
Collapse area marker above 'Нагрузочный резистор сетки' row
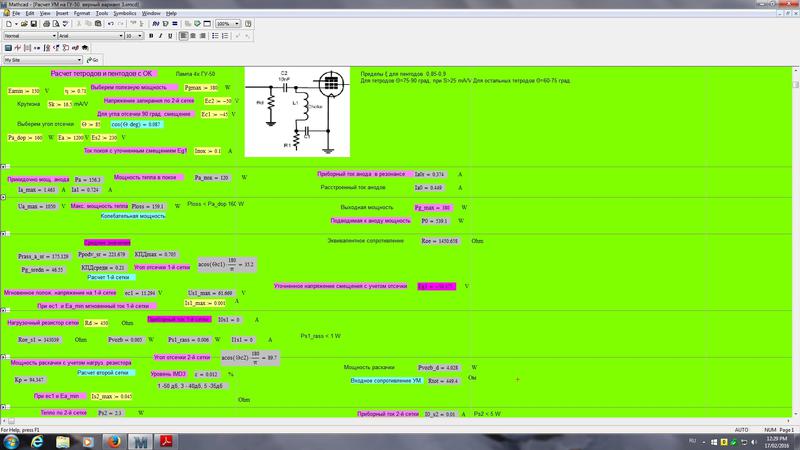3,310
